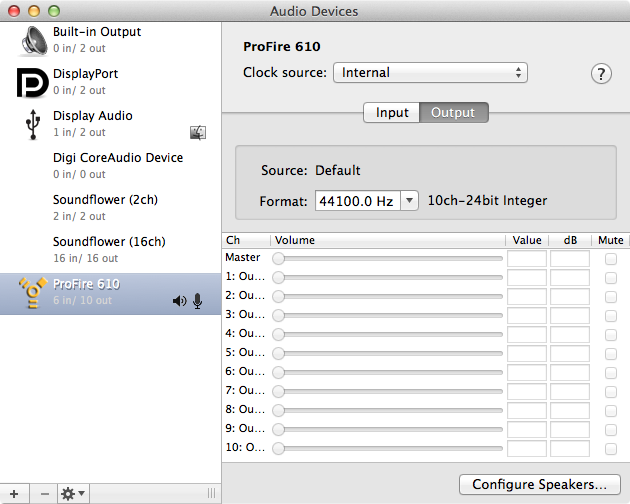Select Soundflower (16ch) device
The width and height of the screenshot is (630, 504).
(x=110, y=250)
